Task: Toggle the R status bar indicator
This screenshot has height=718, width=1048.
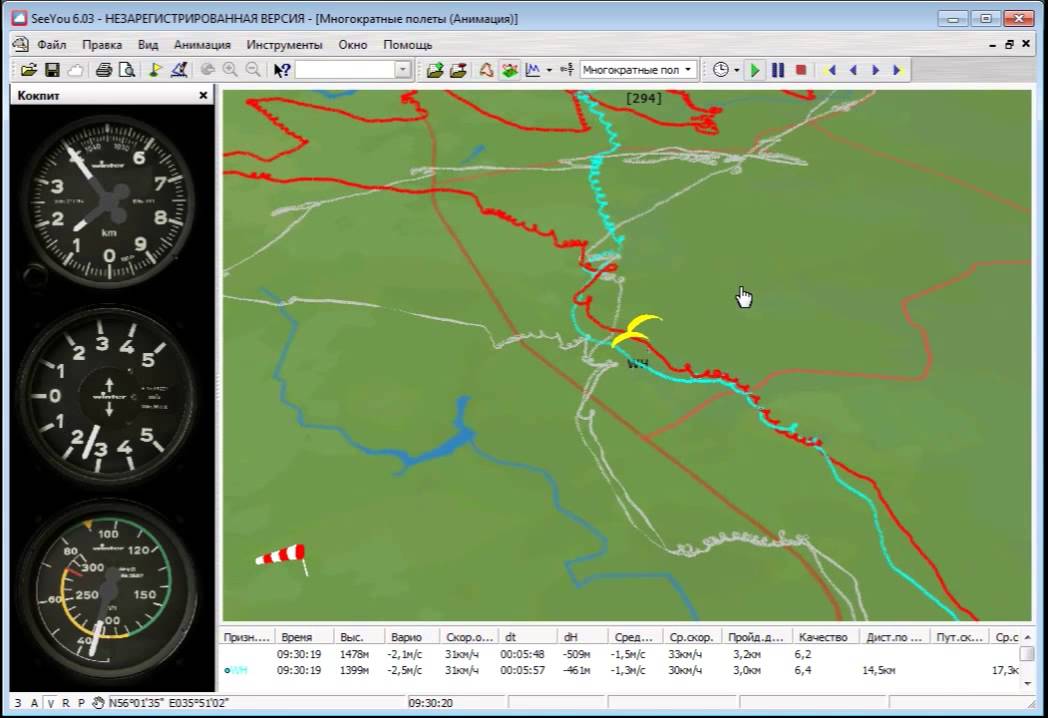Action: click(x=66, y=703)
